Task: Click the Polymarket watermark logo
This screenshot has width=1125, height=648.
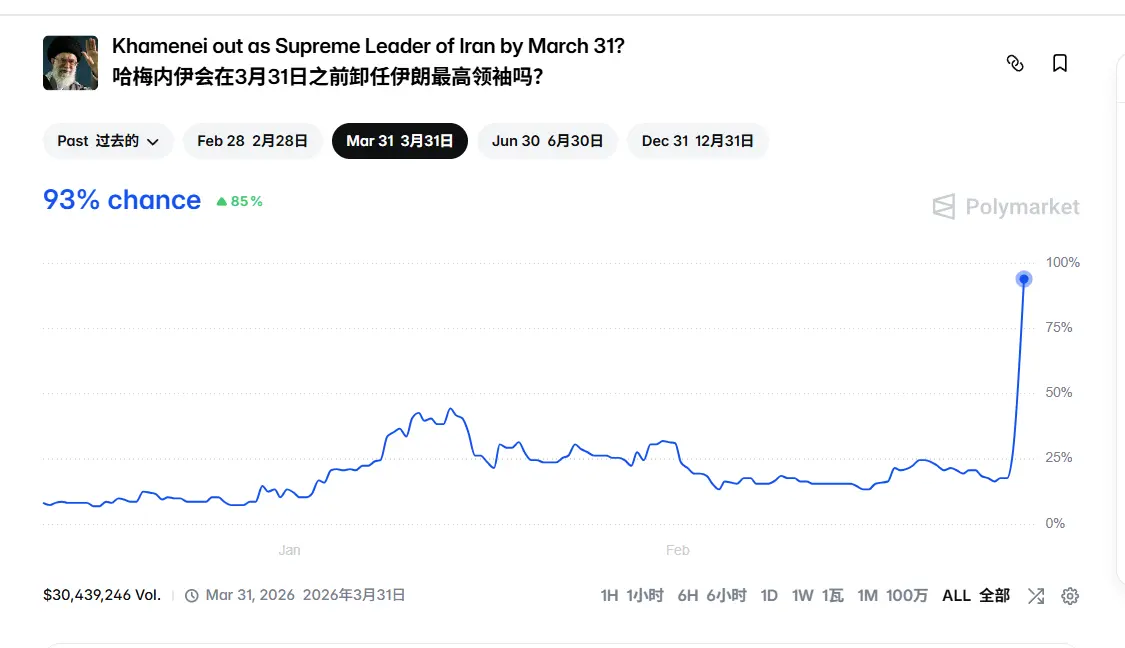Action: [1004, 207]
